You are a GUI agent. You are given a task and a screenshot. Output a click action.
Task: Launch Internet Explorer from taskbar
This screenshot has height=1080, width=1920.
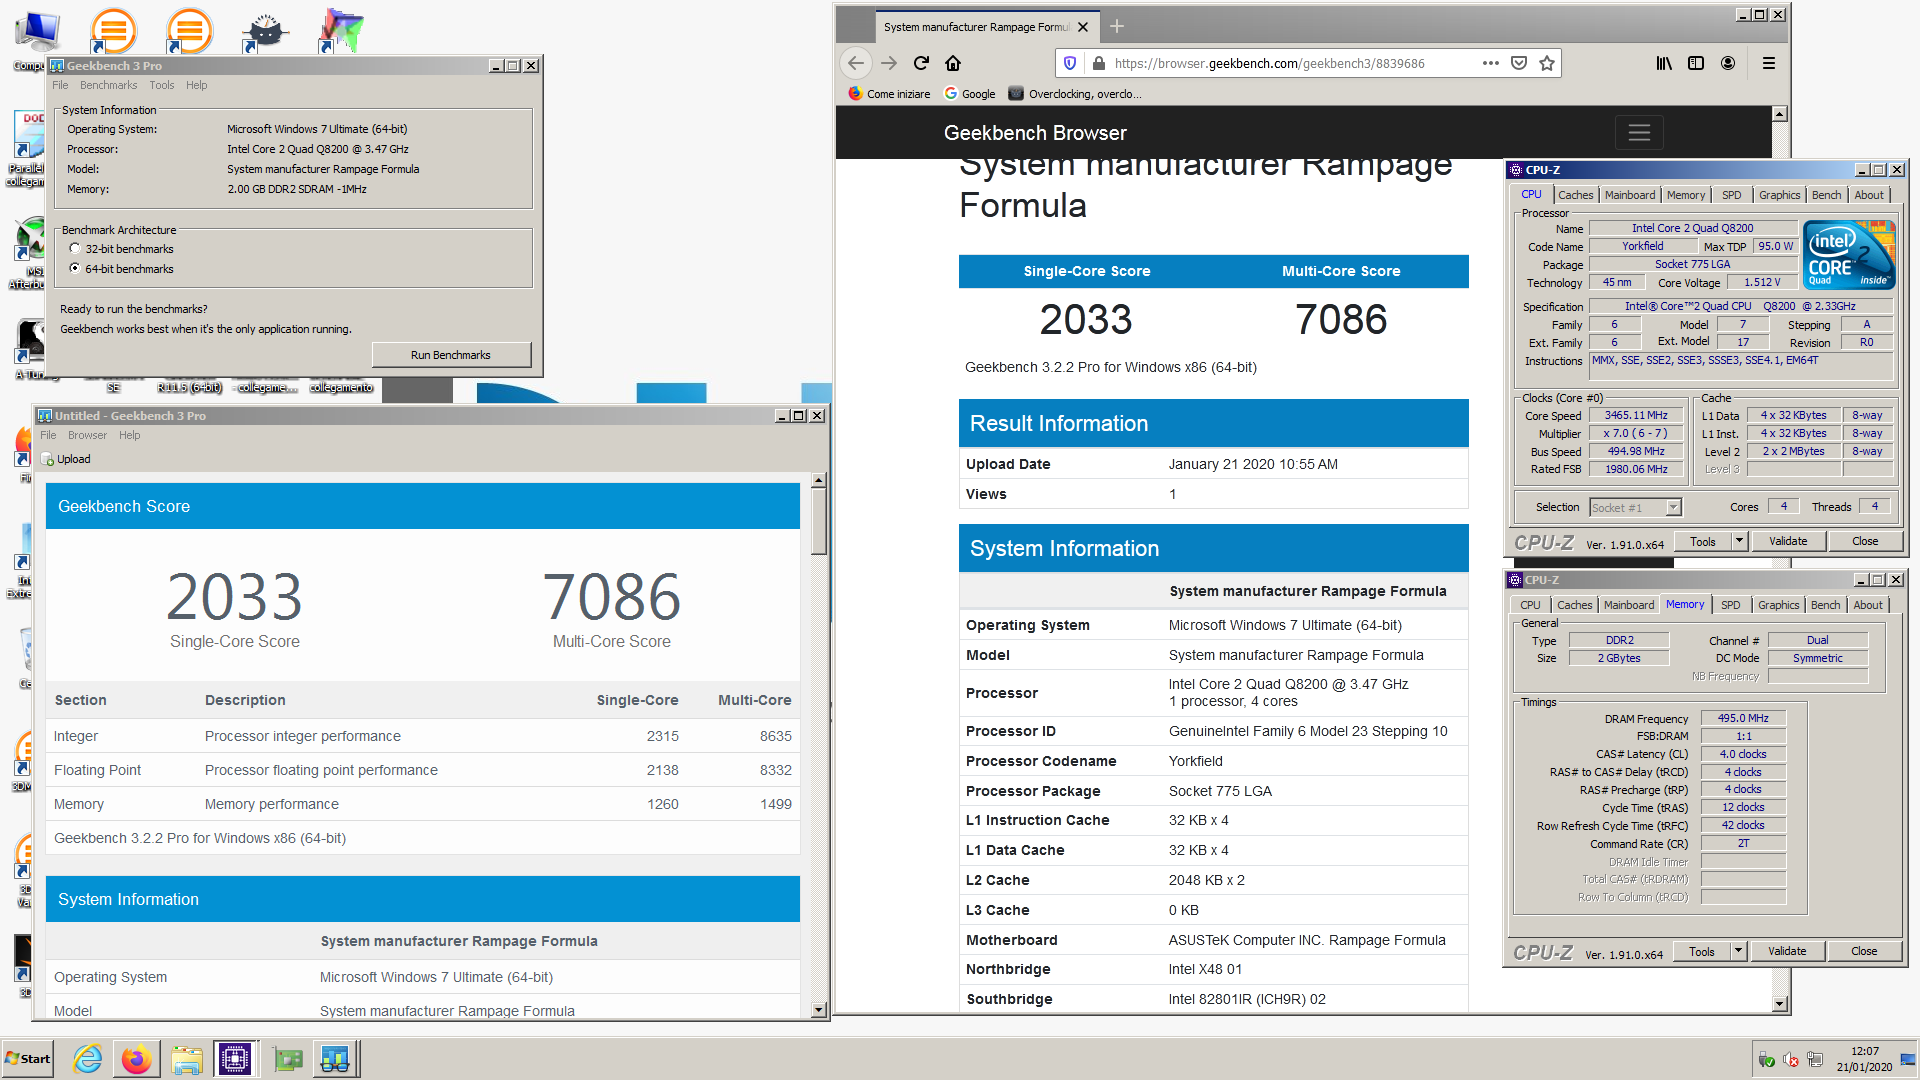88,1059
